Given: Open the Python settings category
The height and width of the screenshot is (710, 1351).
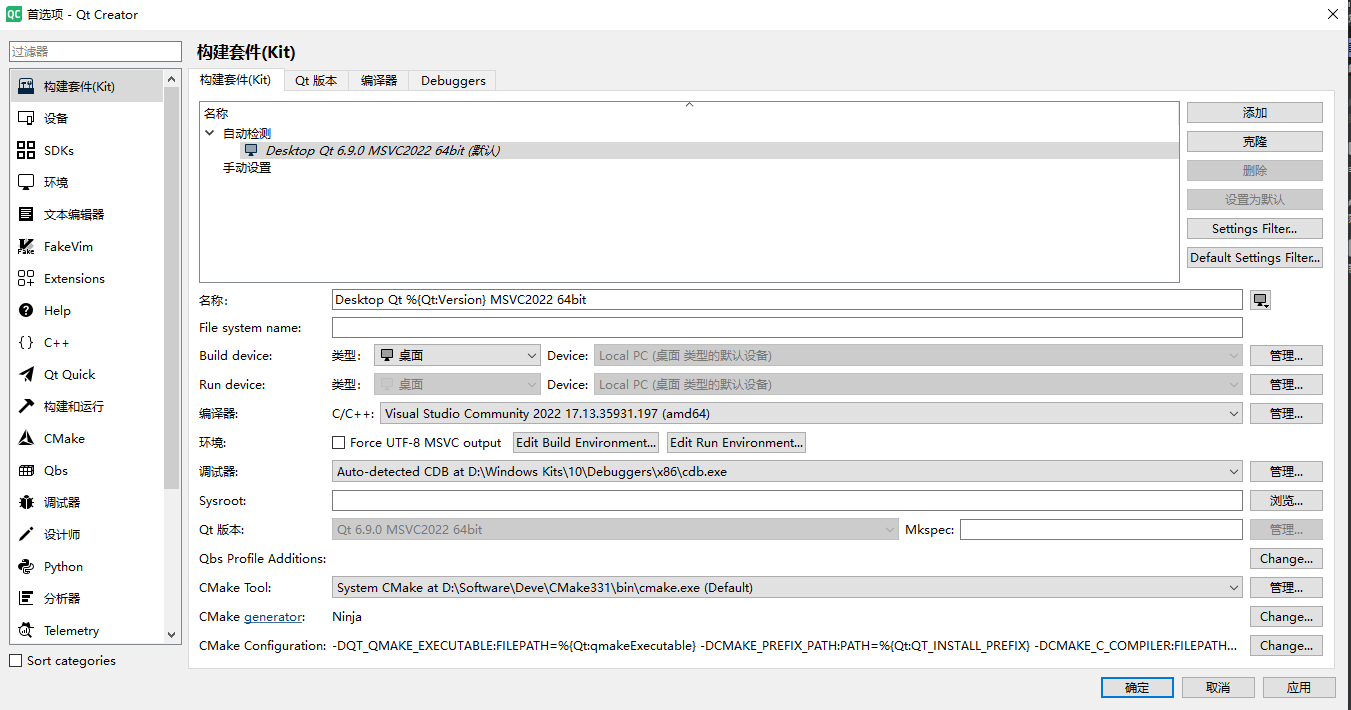Looking at the screenshot, I should pyautogui.click(x=87, y=566).
